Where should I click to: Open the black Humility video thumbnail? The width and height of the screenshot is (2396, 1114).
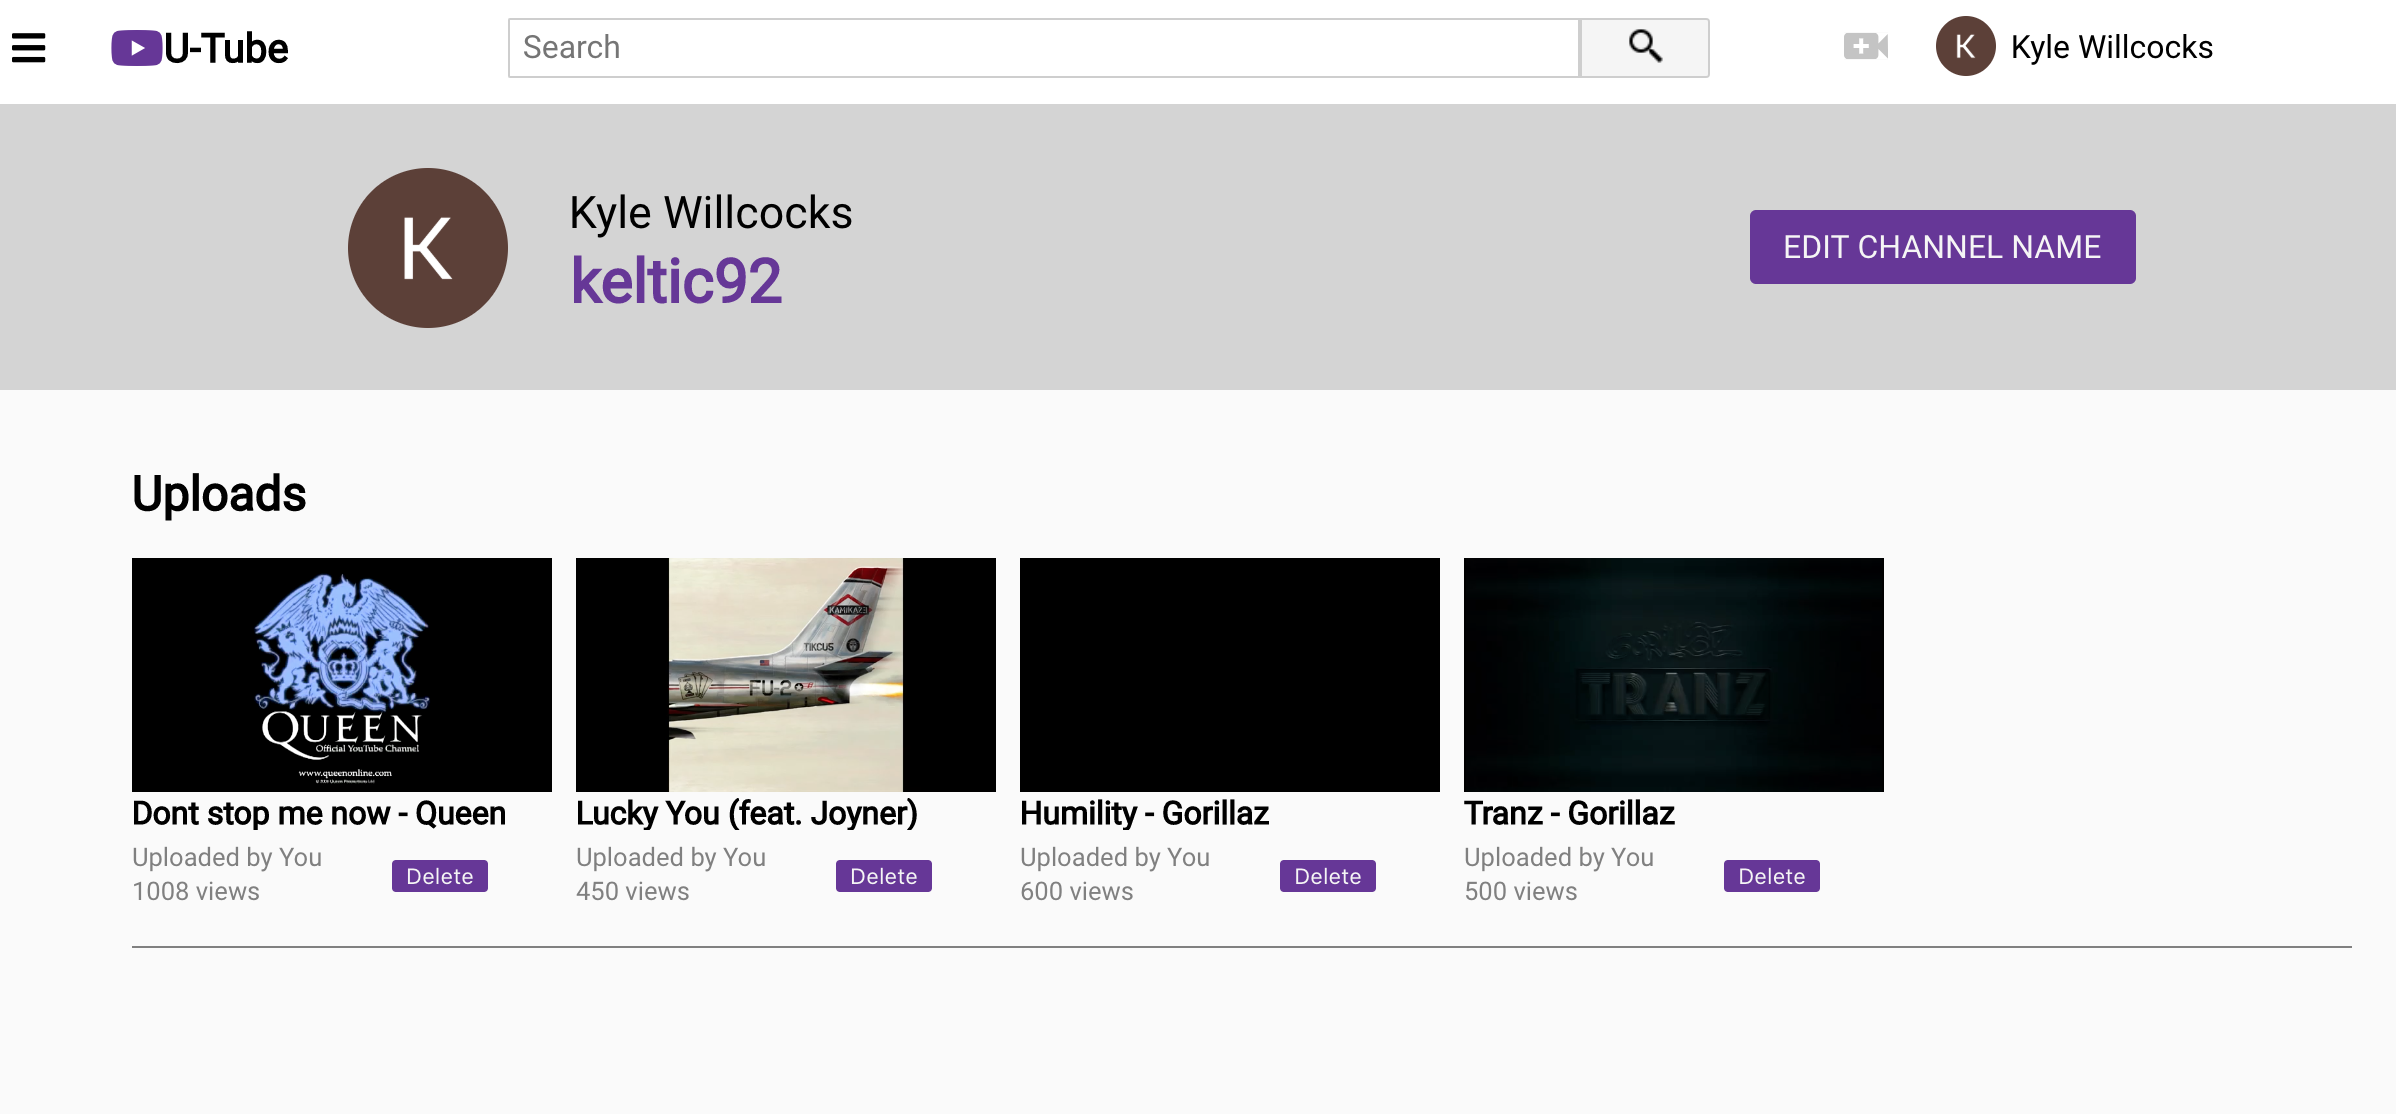click(1230, 675)
